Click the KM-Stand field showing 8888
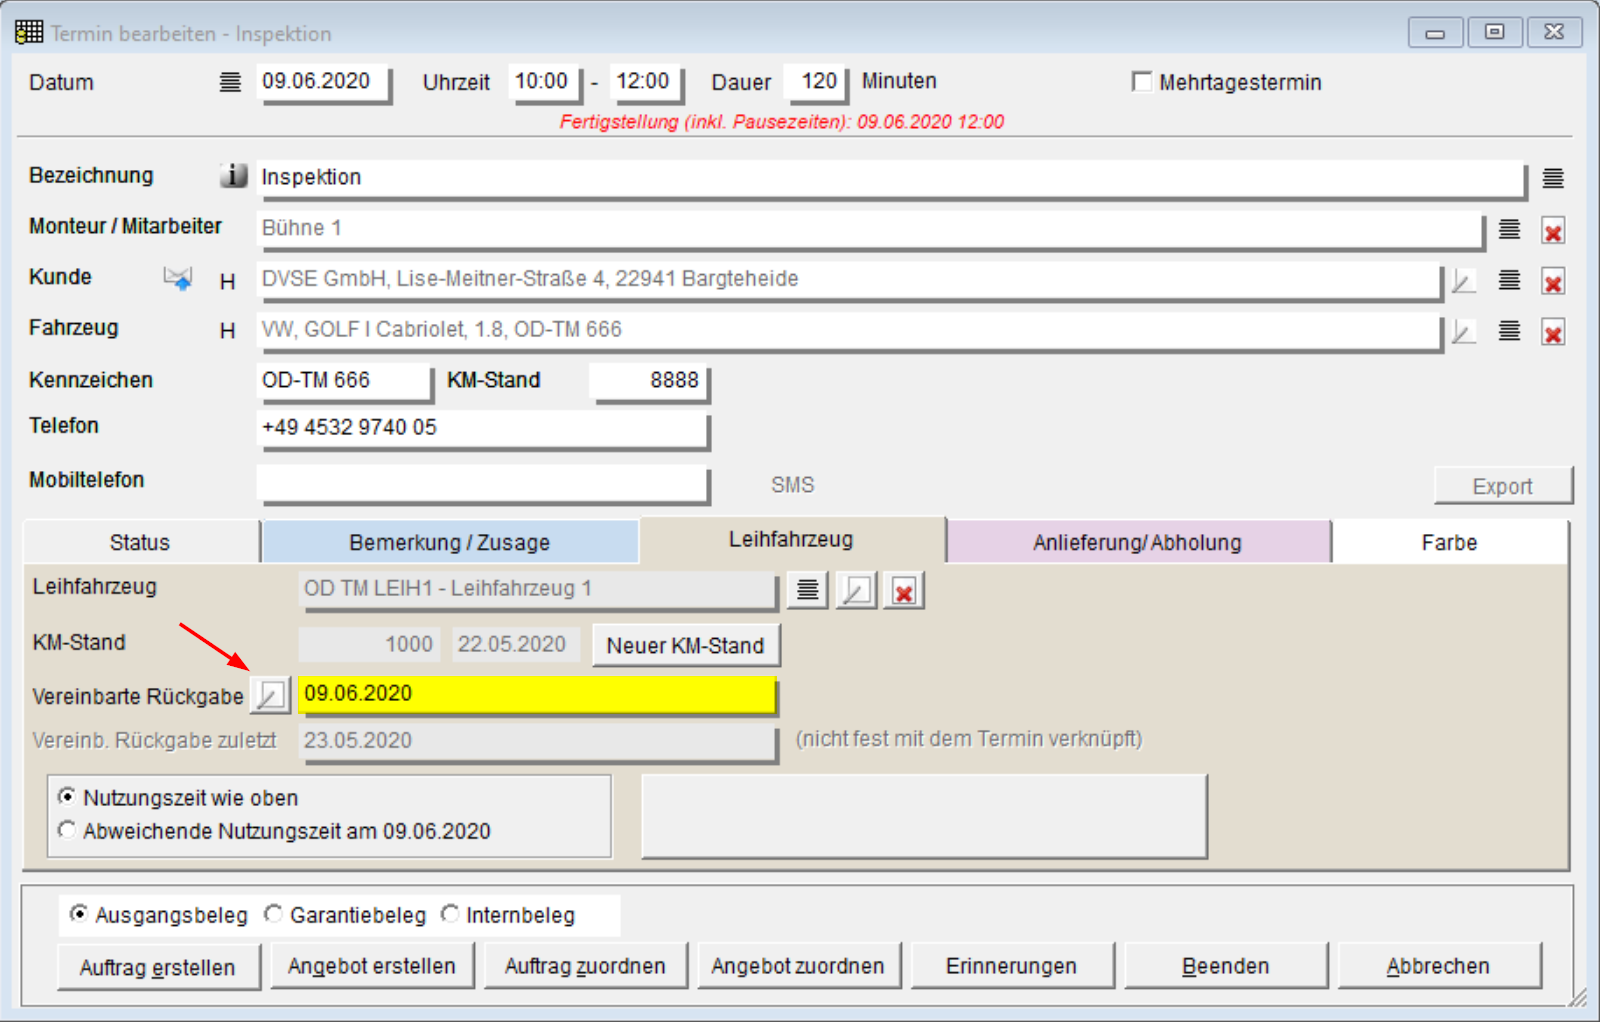 pos(650,381)
